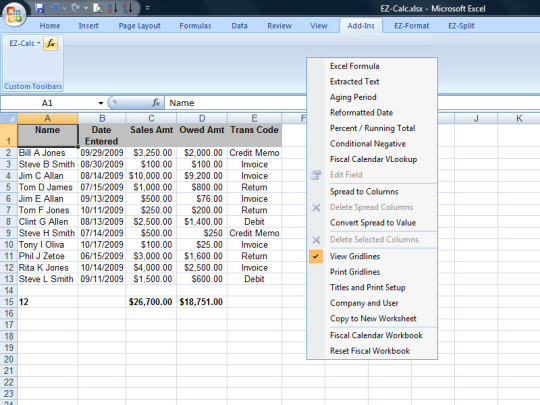Select the Add-Ins tab
Image resolution: width=540 pixels, height=405 pixels.
(361, 26)
